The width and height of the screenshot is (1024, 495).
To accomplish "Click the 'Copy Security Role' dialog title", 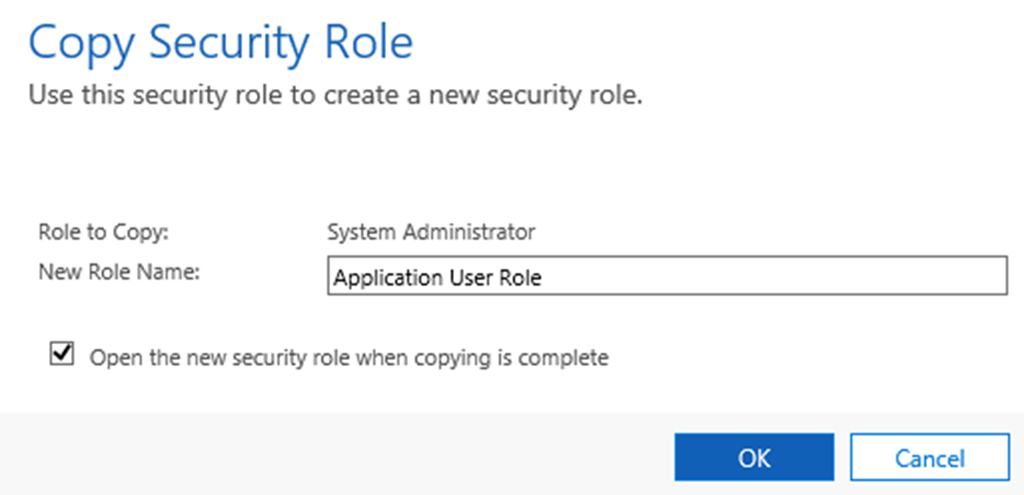I will (220, 44).
